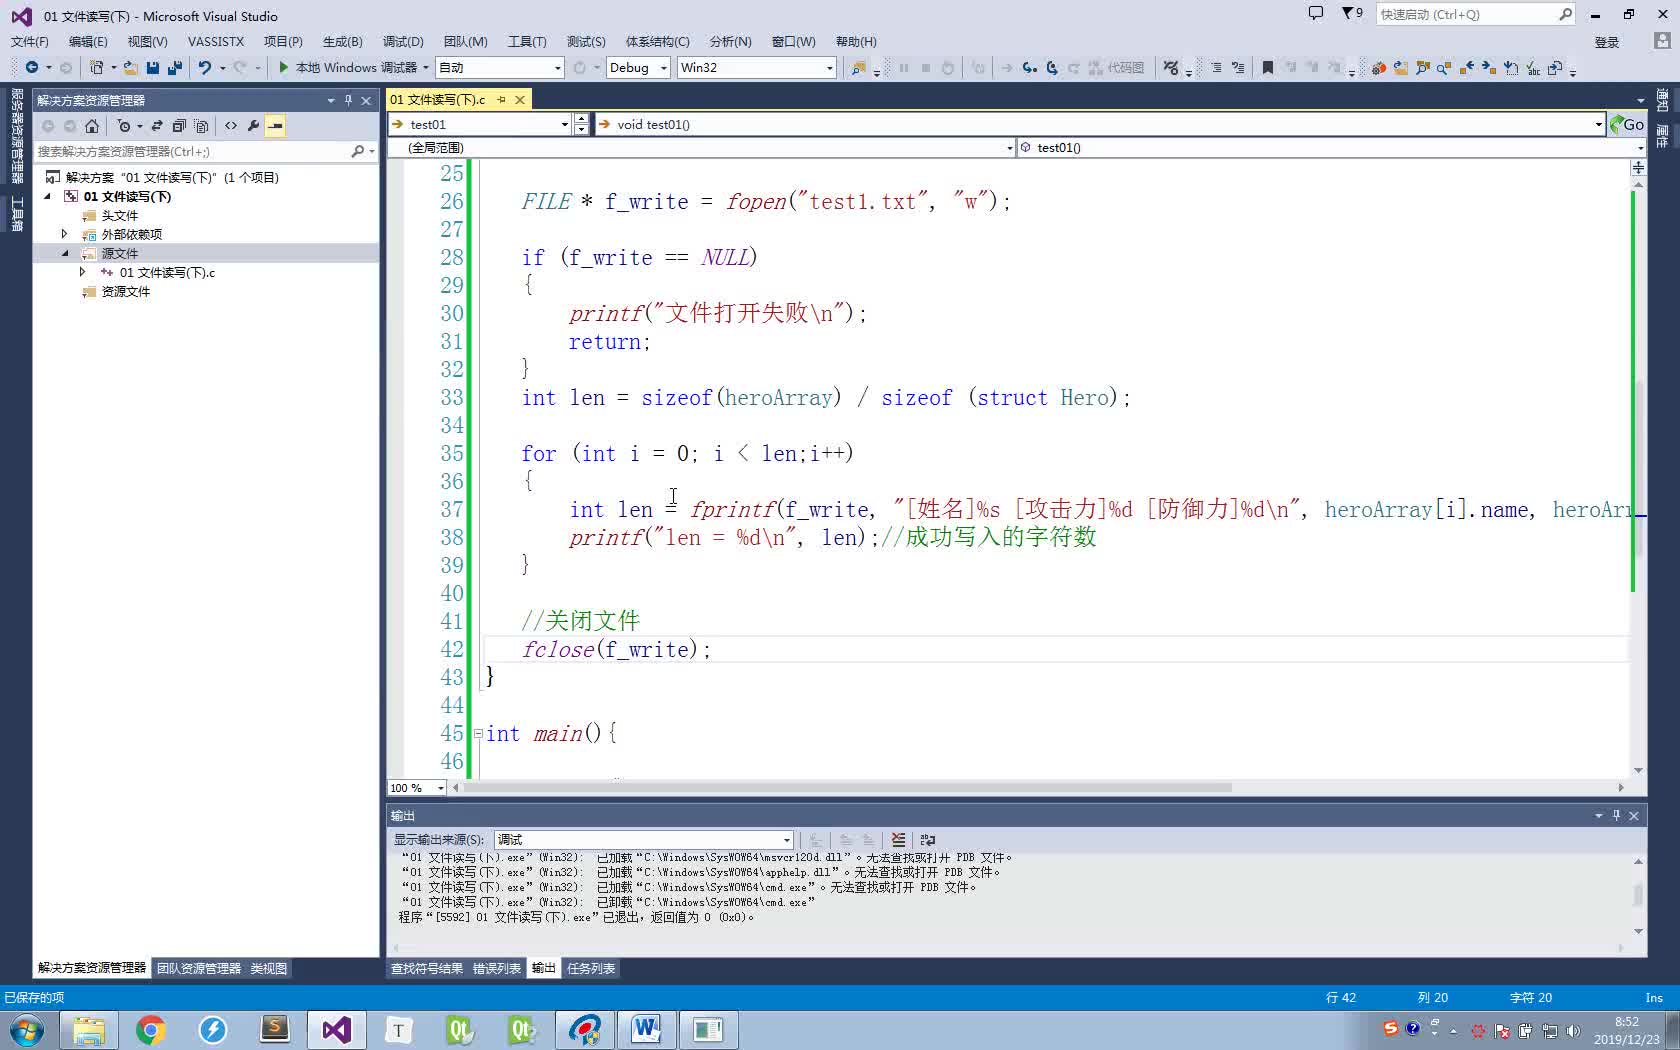Click the Undo arrow icon

pos(205,67)
